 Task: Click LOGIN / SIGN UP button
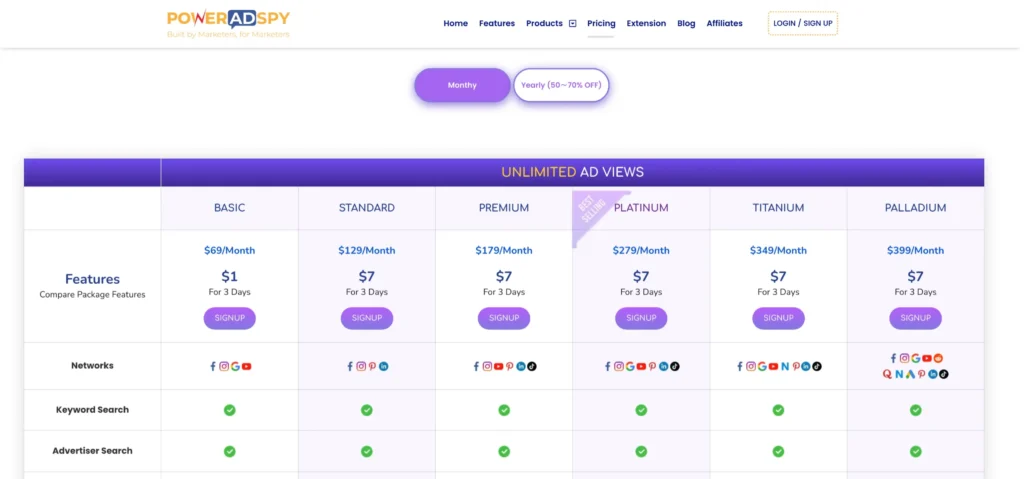click(802, 23)
